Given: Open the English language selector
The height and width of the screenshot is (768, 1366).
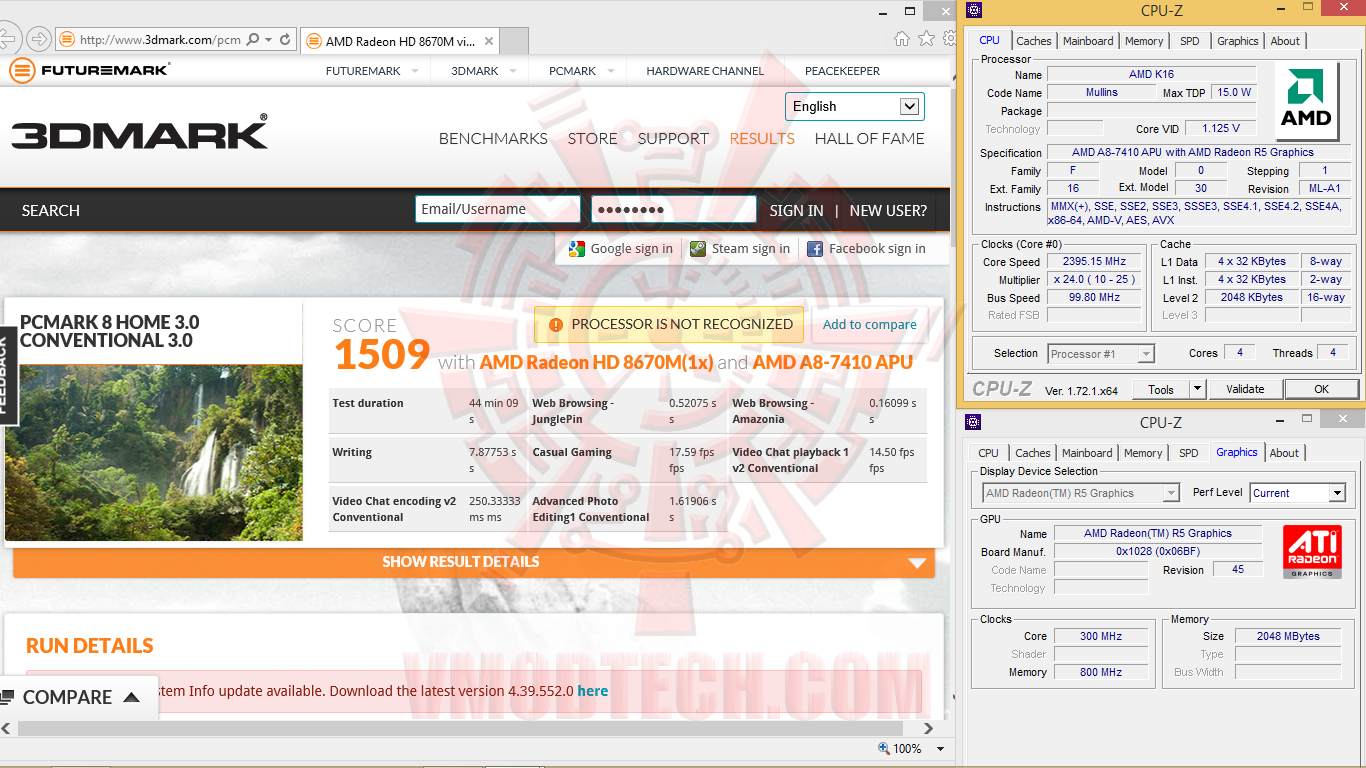Looking at the screenshot, I should click(855, 106).
